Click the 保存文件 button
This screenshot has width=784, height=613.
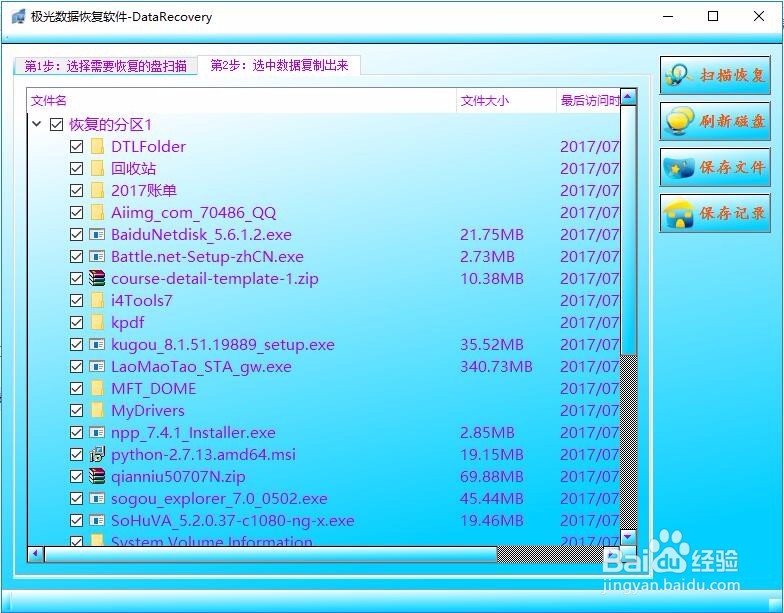click(x=715, y=167)
